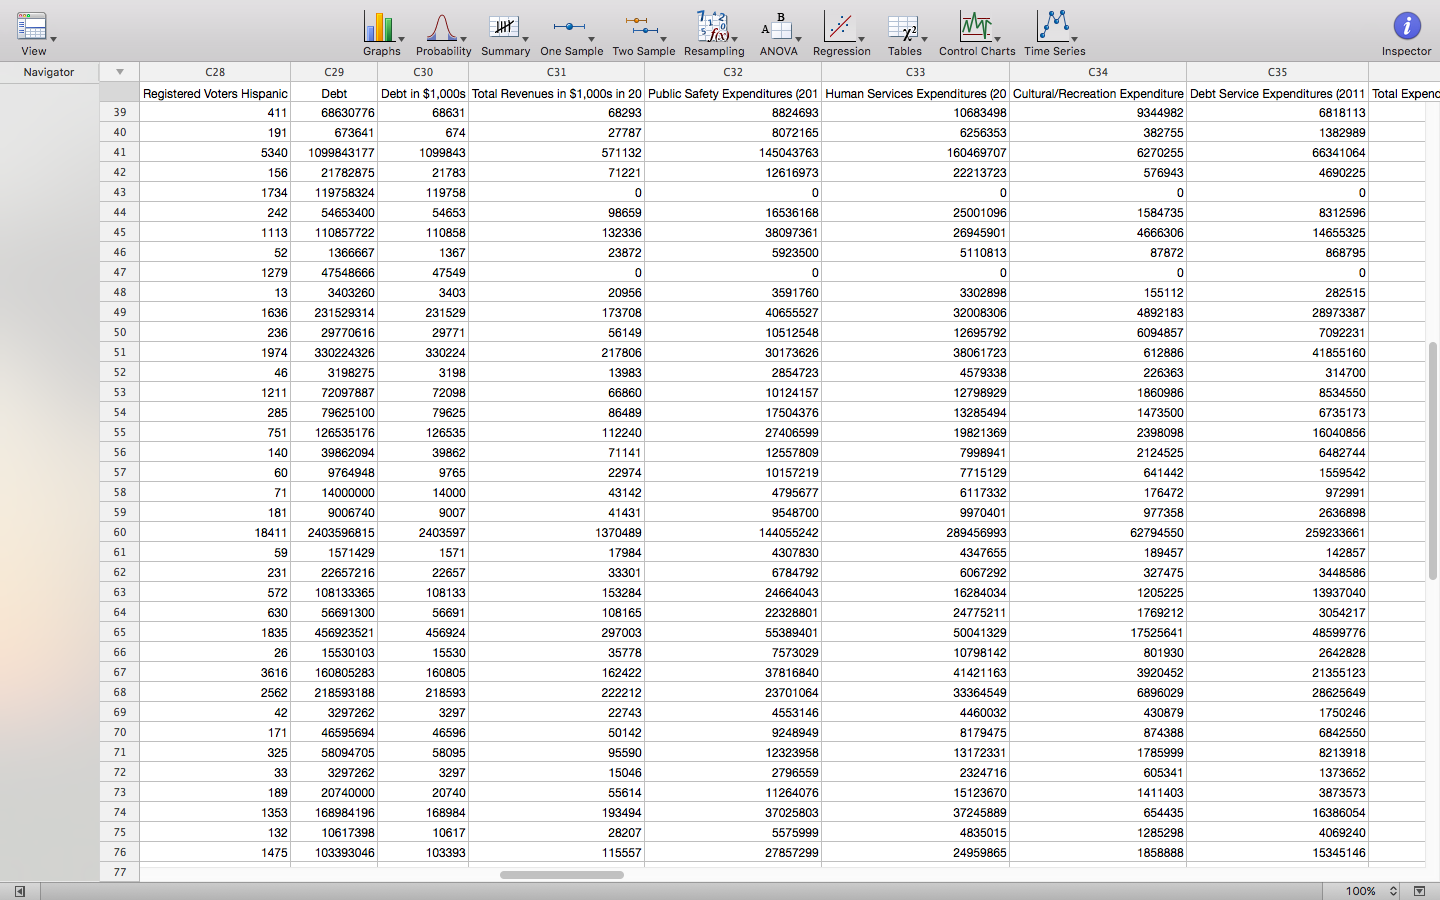Expand the Summary dropdown arrow
Viewport: 1440px width, 900px height.
pyautogui.click(x=526, y=40)
